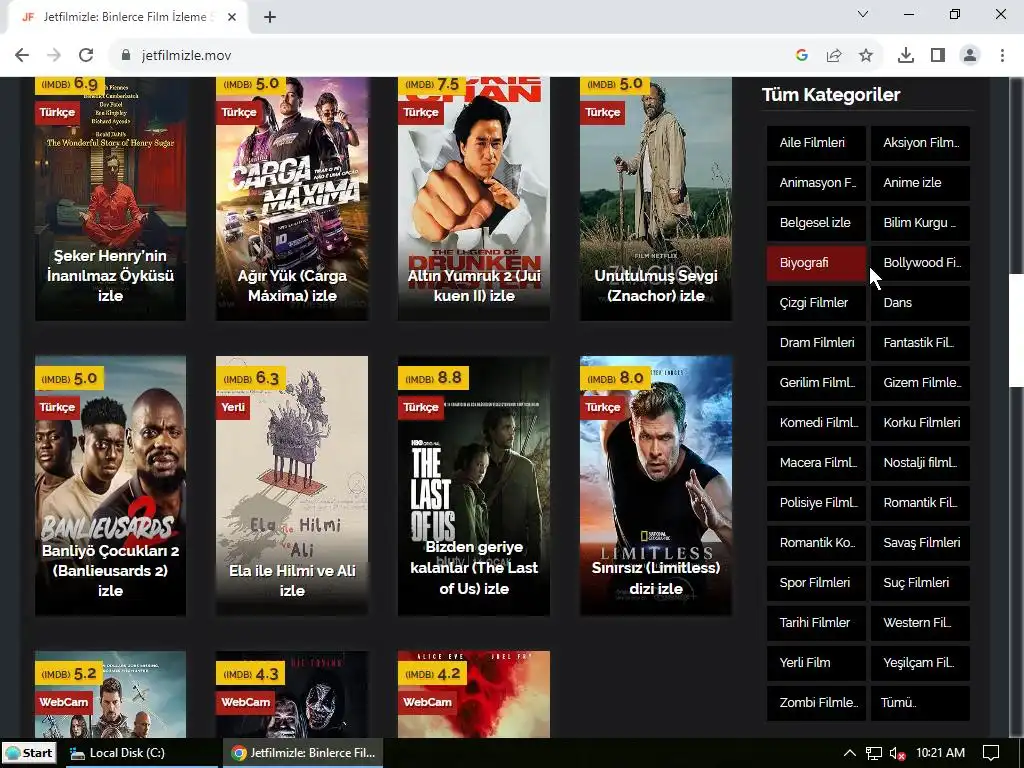The width and height of the screenshot is (1024, 768).
Task: Open Suç Filmleri category
Action: click(920, 583)
